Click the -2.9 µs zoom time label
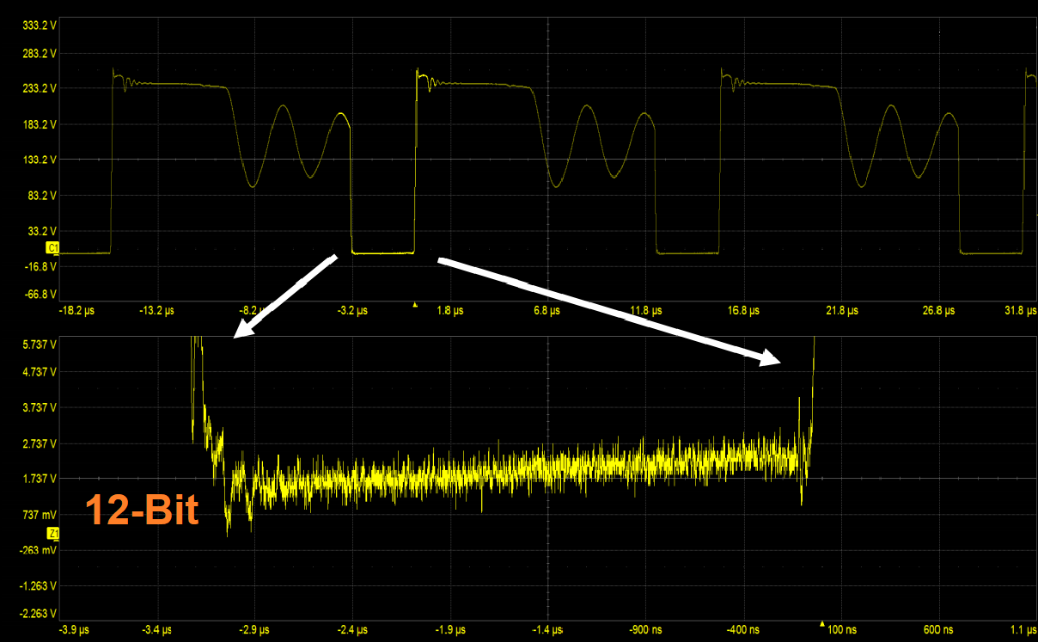1038x642 pixels. 254,630
